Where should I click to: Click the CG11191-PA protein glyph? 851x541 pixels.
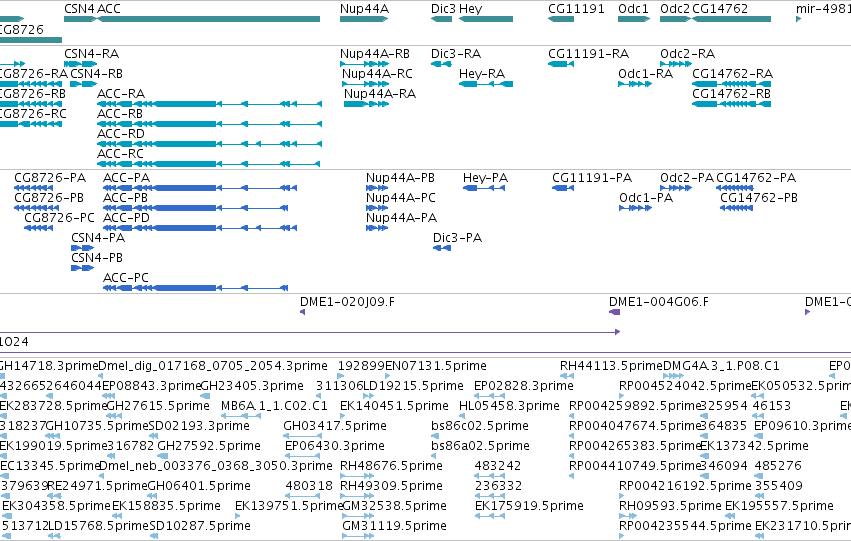[x=563, y=188]
